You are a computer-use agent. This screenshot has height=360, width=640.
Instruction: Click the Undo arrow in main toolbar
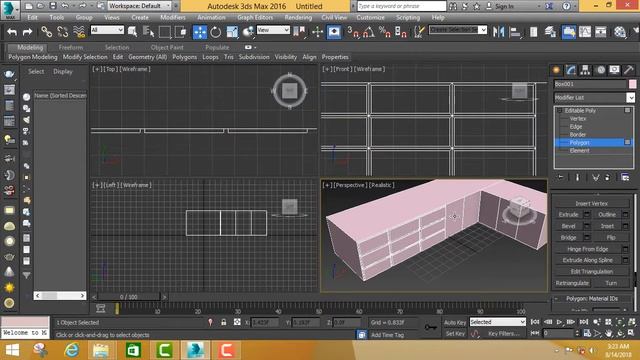[x=12, y=32]
